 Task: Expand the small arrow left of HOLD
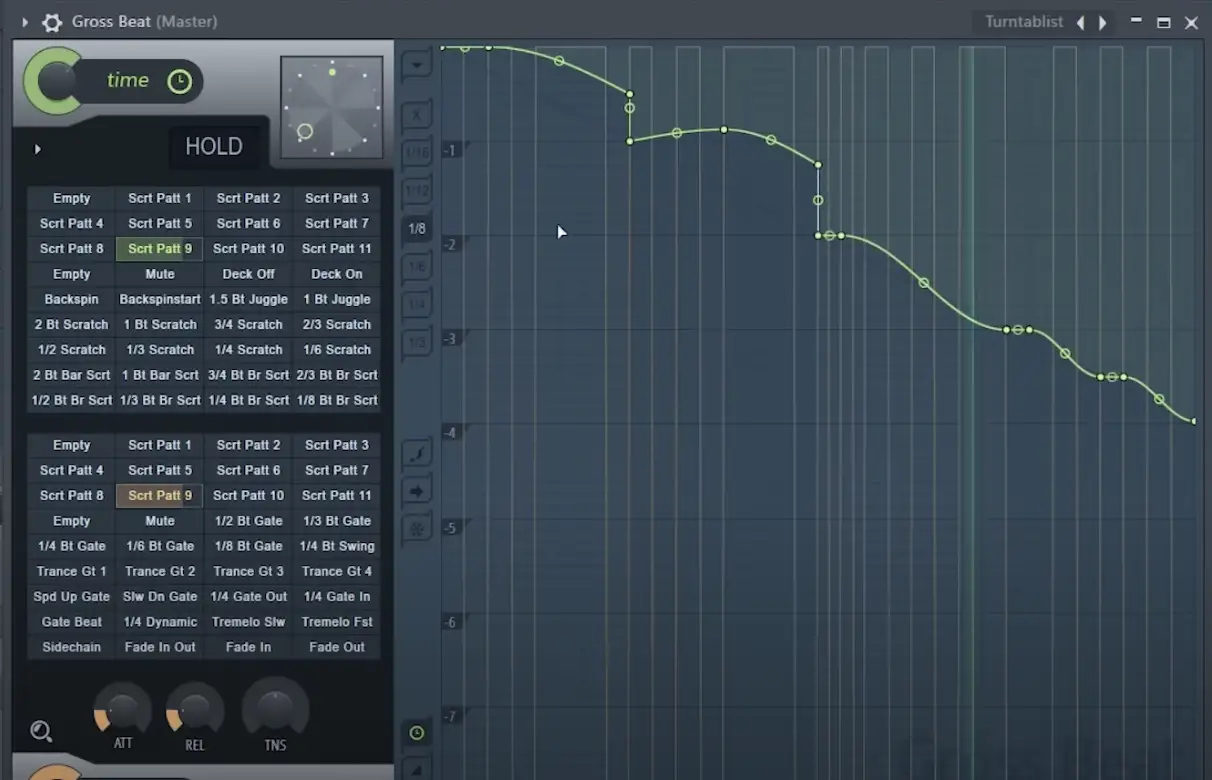[x=38, y=149]
